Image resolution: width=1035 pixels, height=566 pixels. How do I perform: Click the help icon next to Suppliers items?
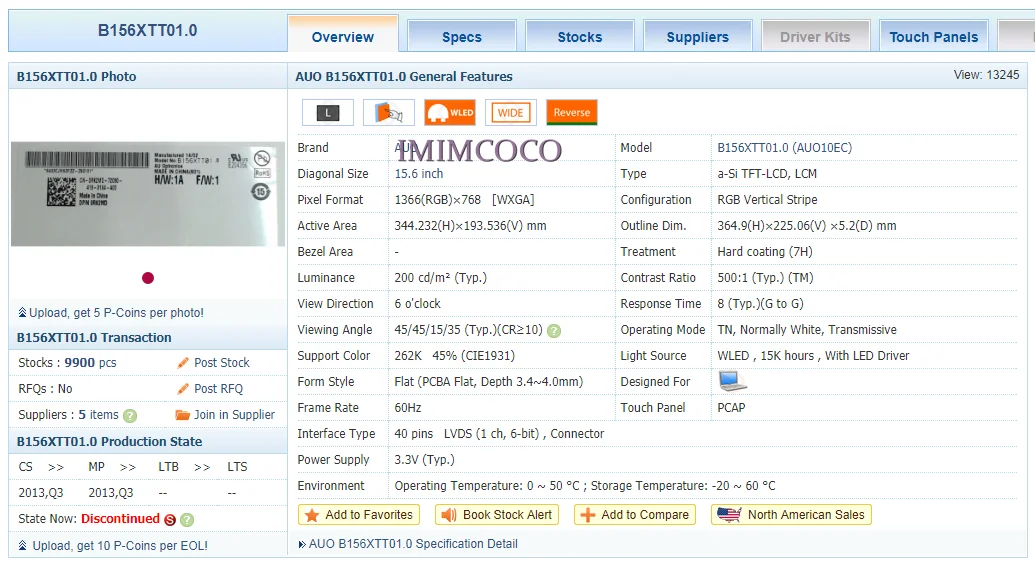tap(130, 415)
